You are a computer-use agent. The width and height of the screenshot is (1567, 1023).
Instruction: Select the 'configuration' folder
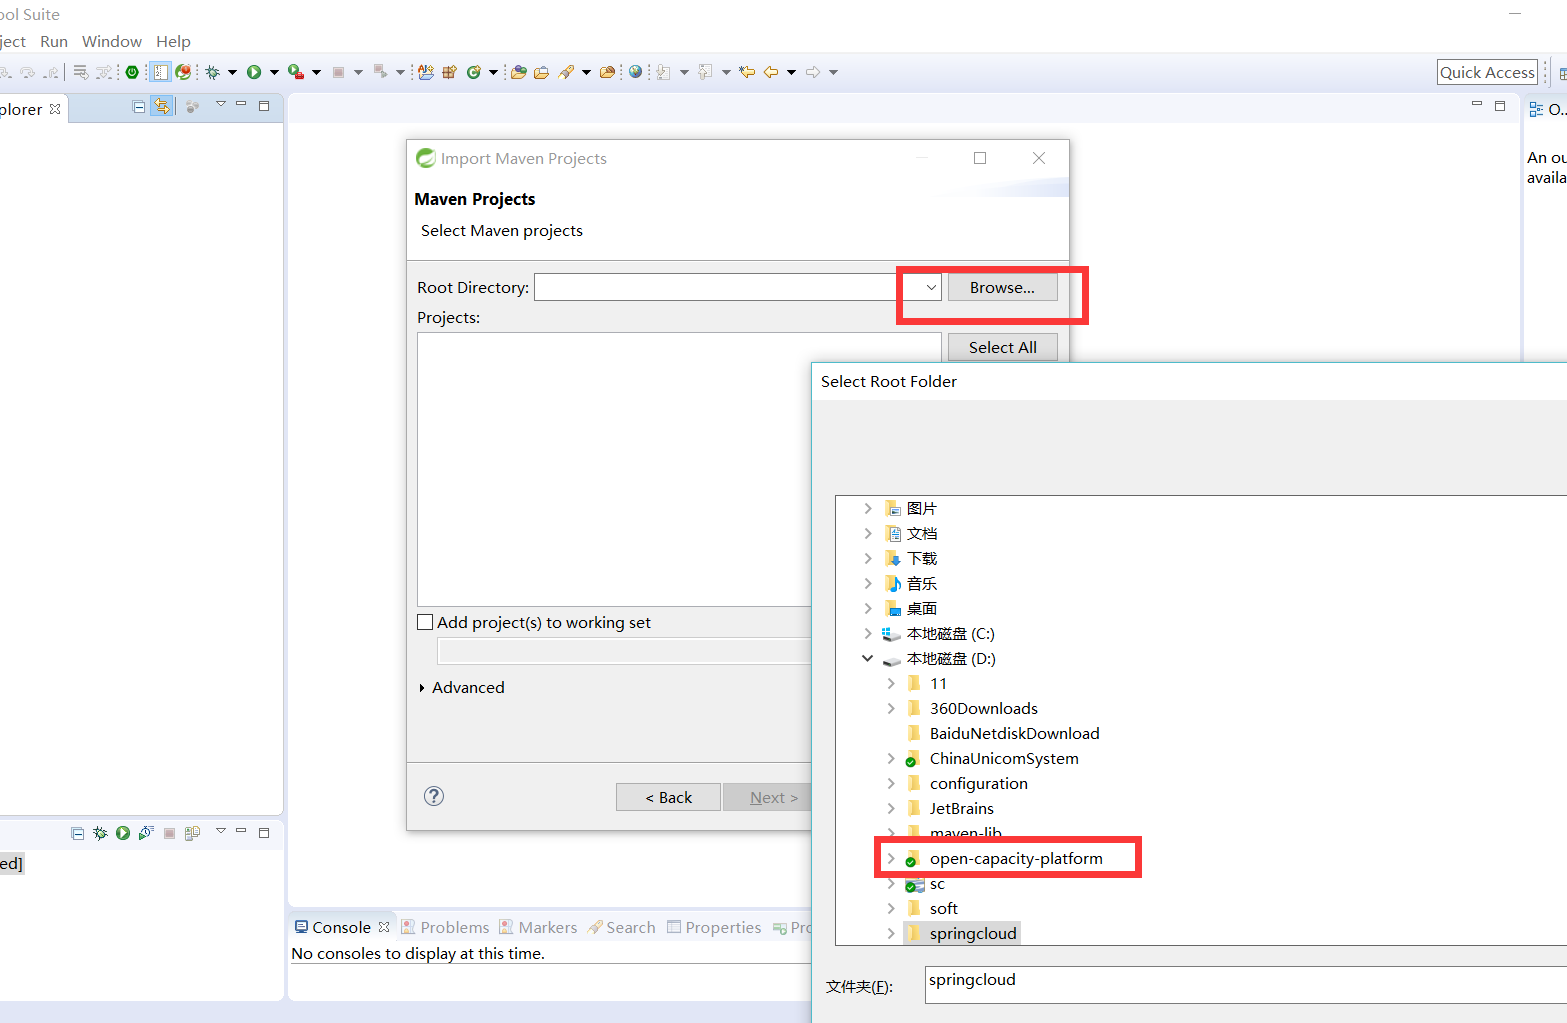(x=978, y=783)
